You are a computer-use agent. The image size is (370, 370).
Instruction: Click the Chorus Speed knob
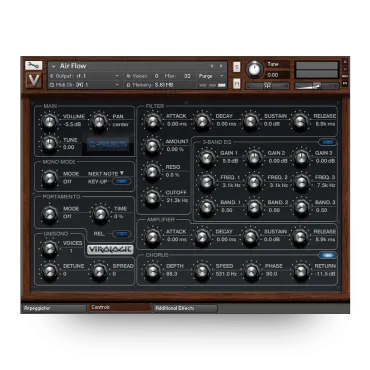coord(202,271)
